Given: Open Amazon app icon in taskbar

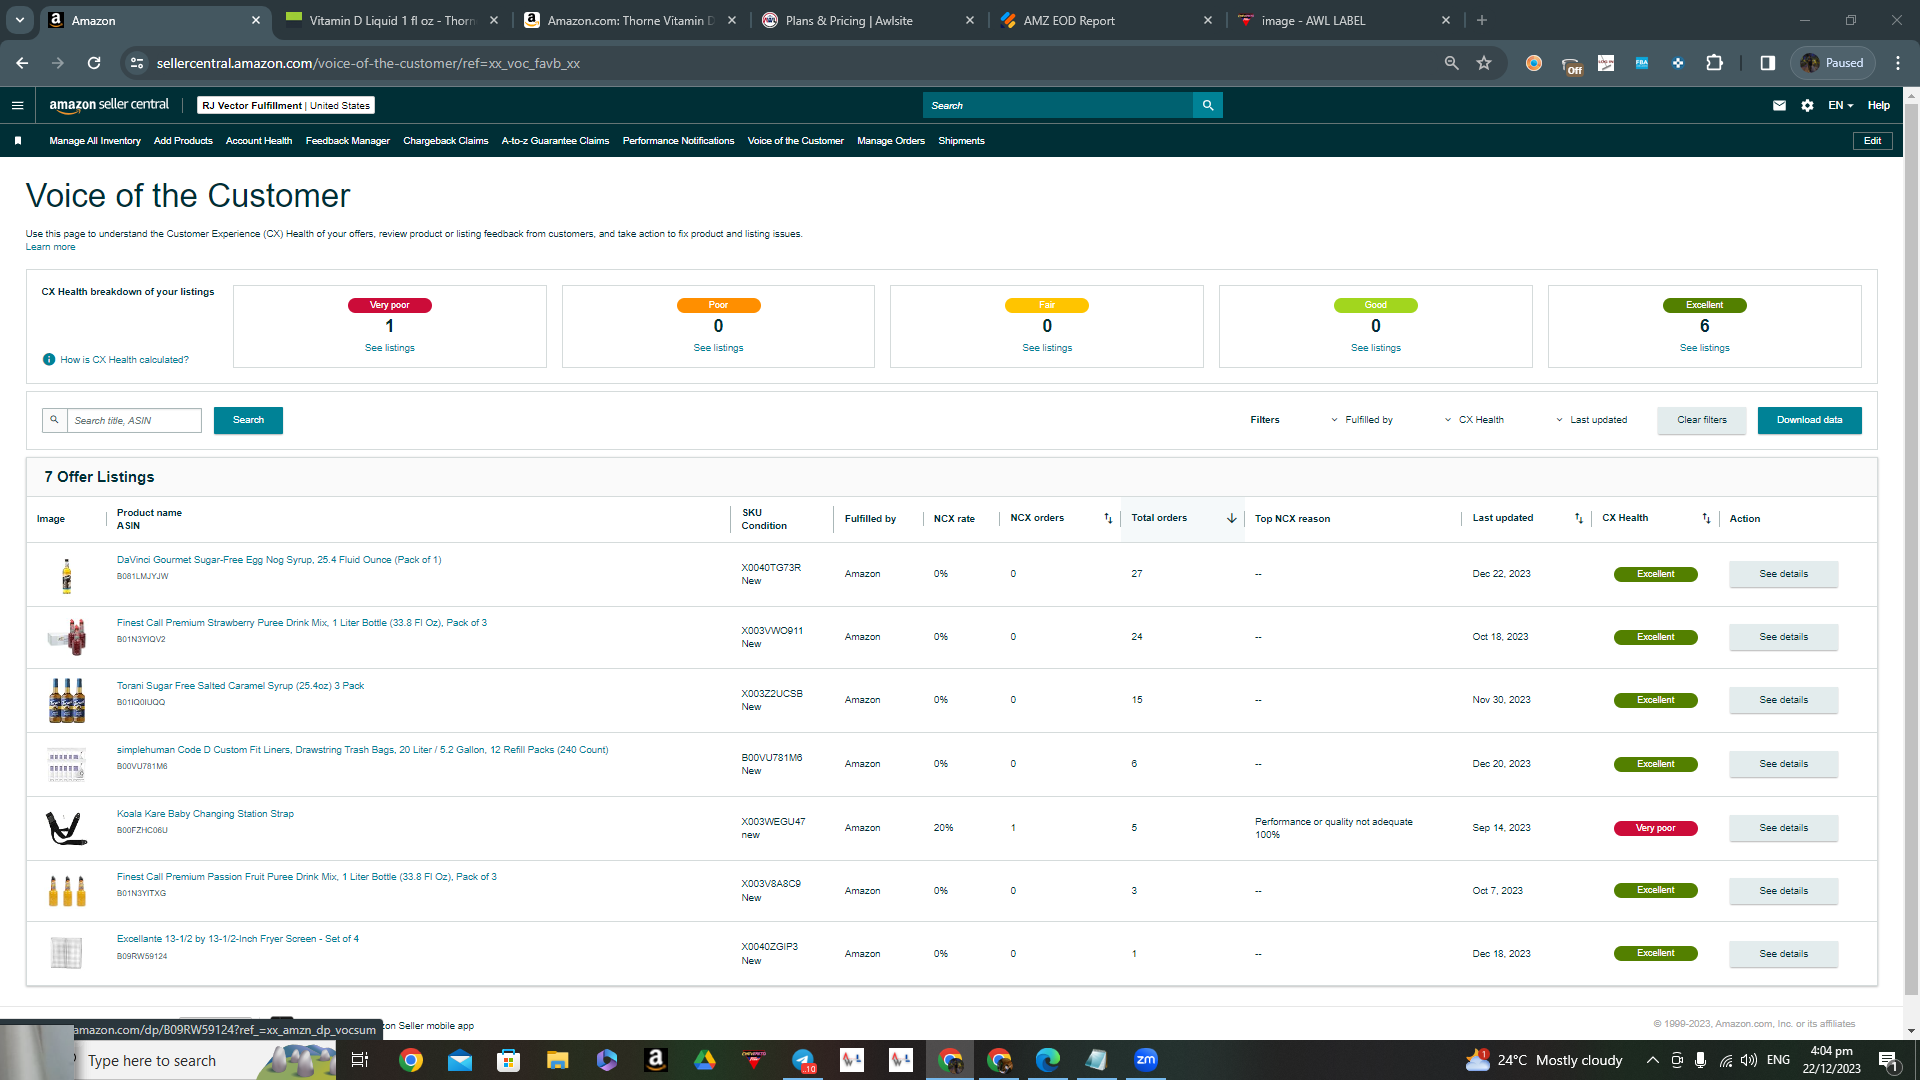Looking at the screenshot, I should [x=656, y=1060].
